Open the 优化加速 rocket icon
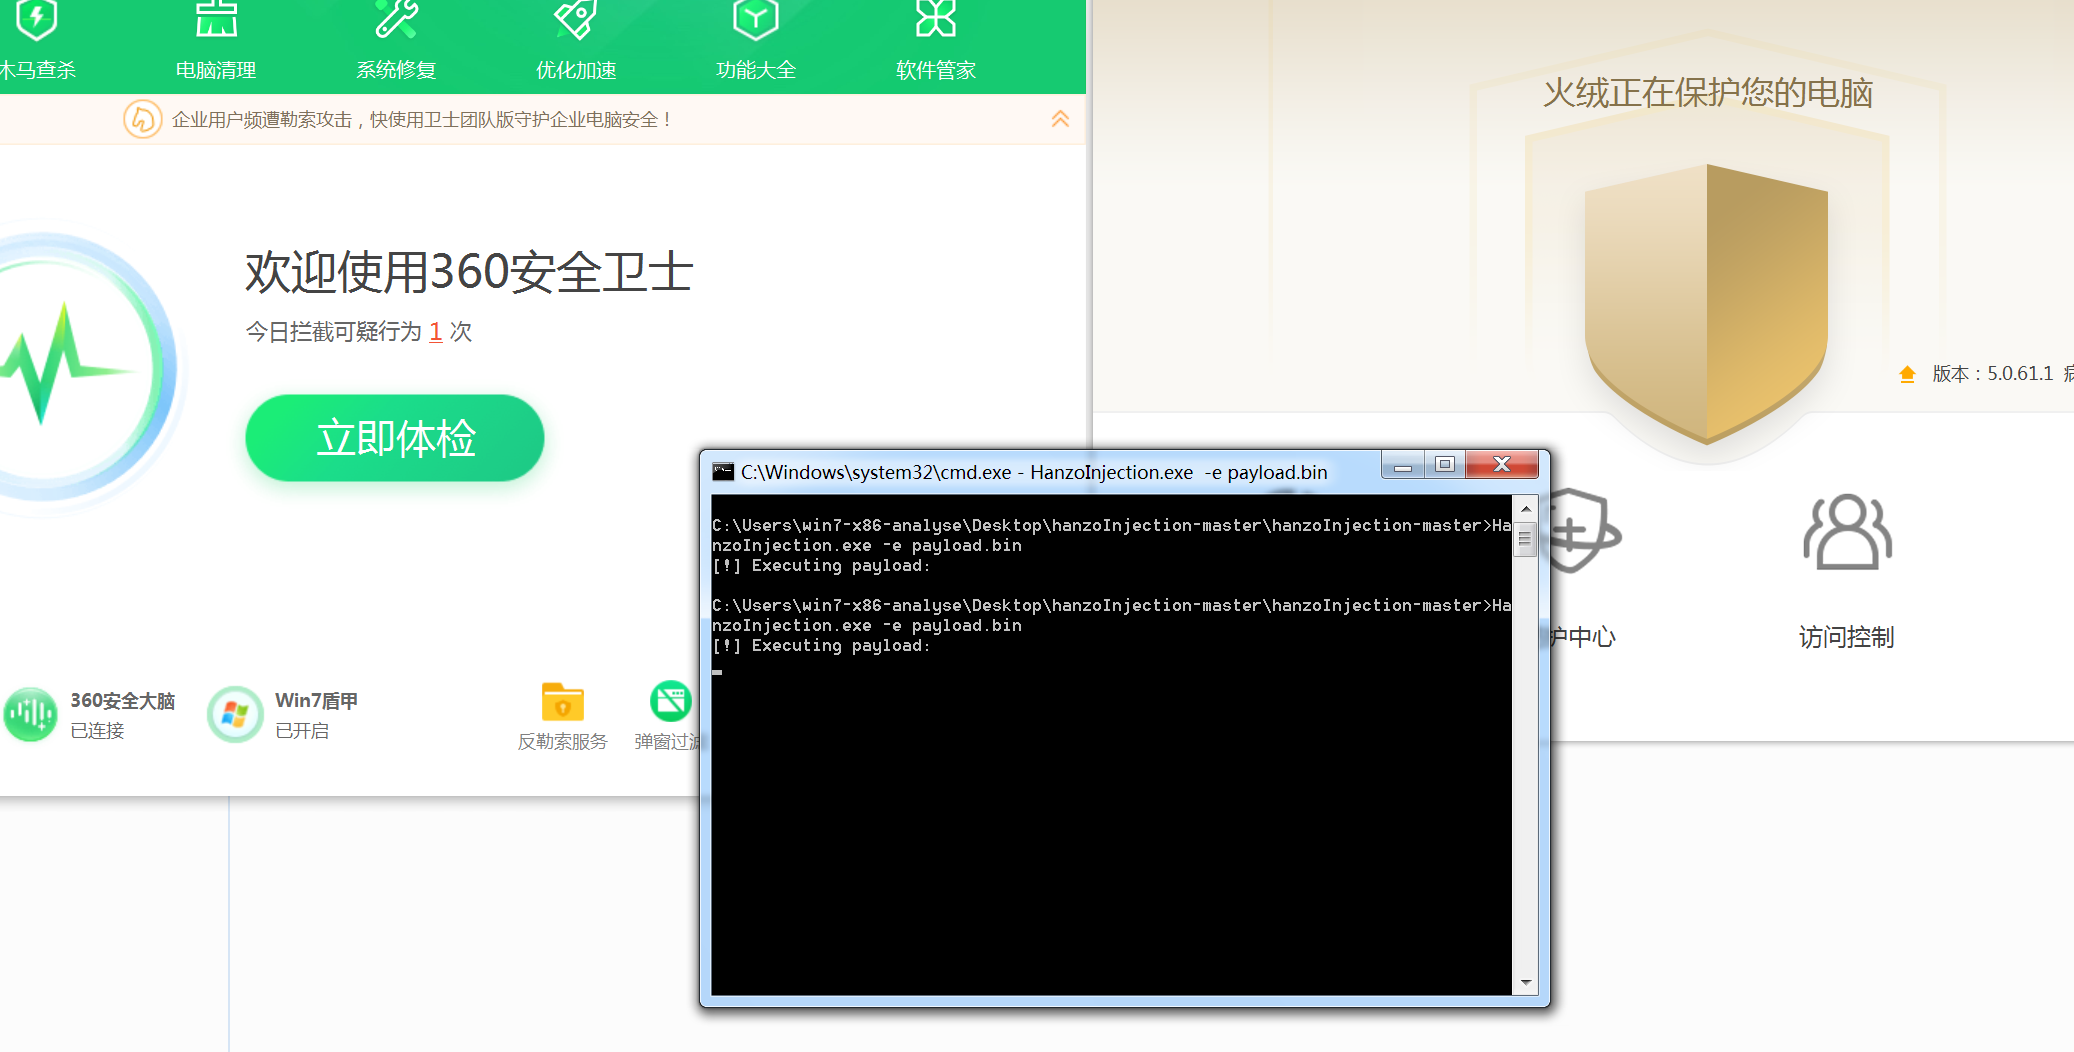This screenshot has height=1052, width=2074. pyautogui.click(x=576, y=18)
